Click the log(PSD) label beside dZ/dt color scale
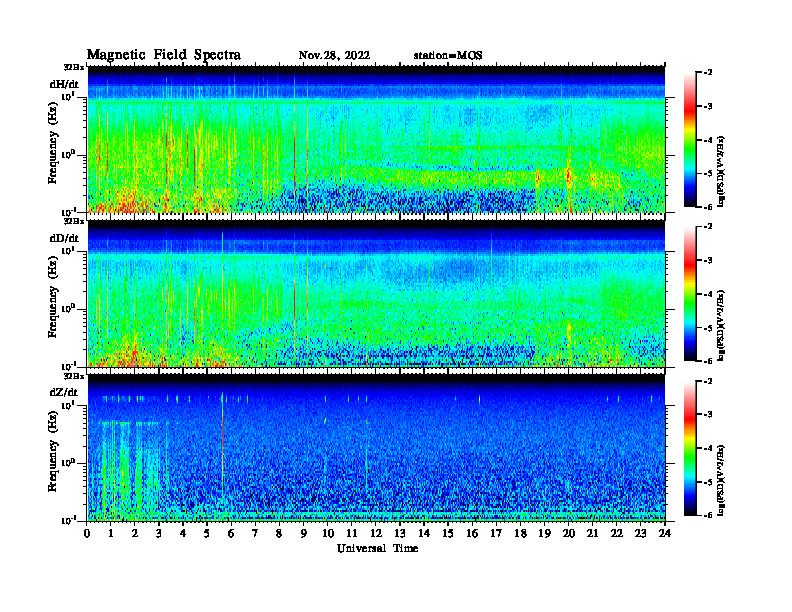This screenshot has height=612, width=792. point(721,480)
